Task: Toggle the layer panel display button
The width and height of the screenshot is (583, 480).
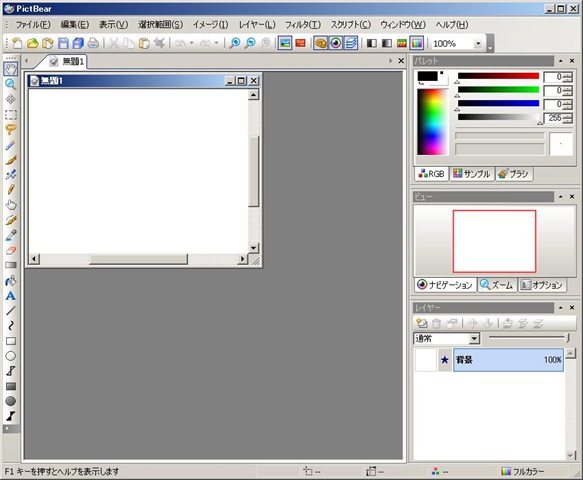Action: tap(351, 44)
